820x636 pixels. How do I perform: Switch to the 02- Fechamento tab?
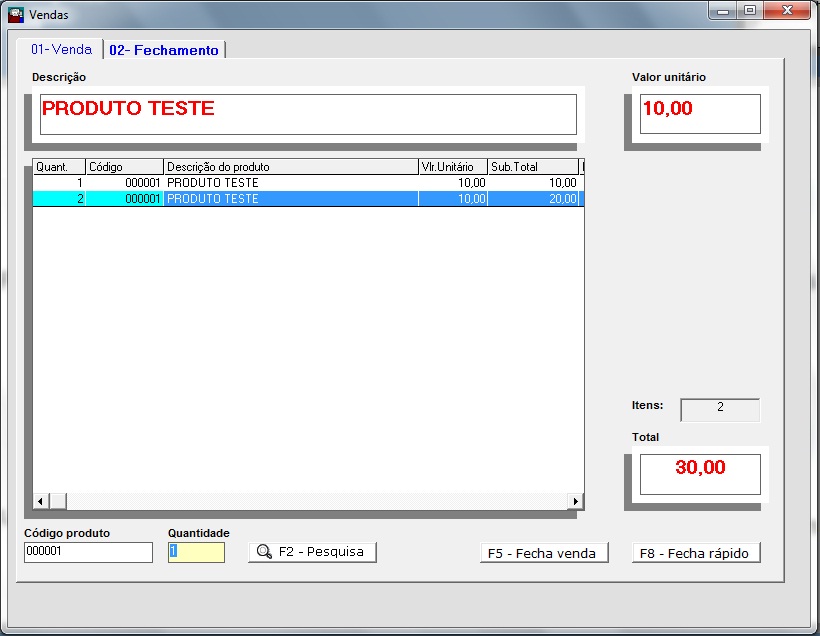(x=164, y=50)
